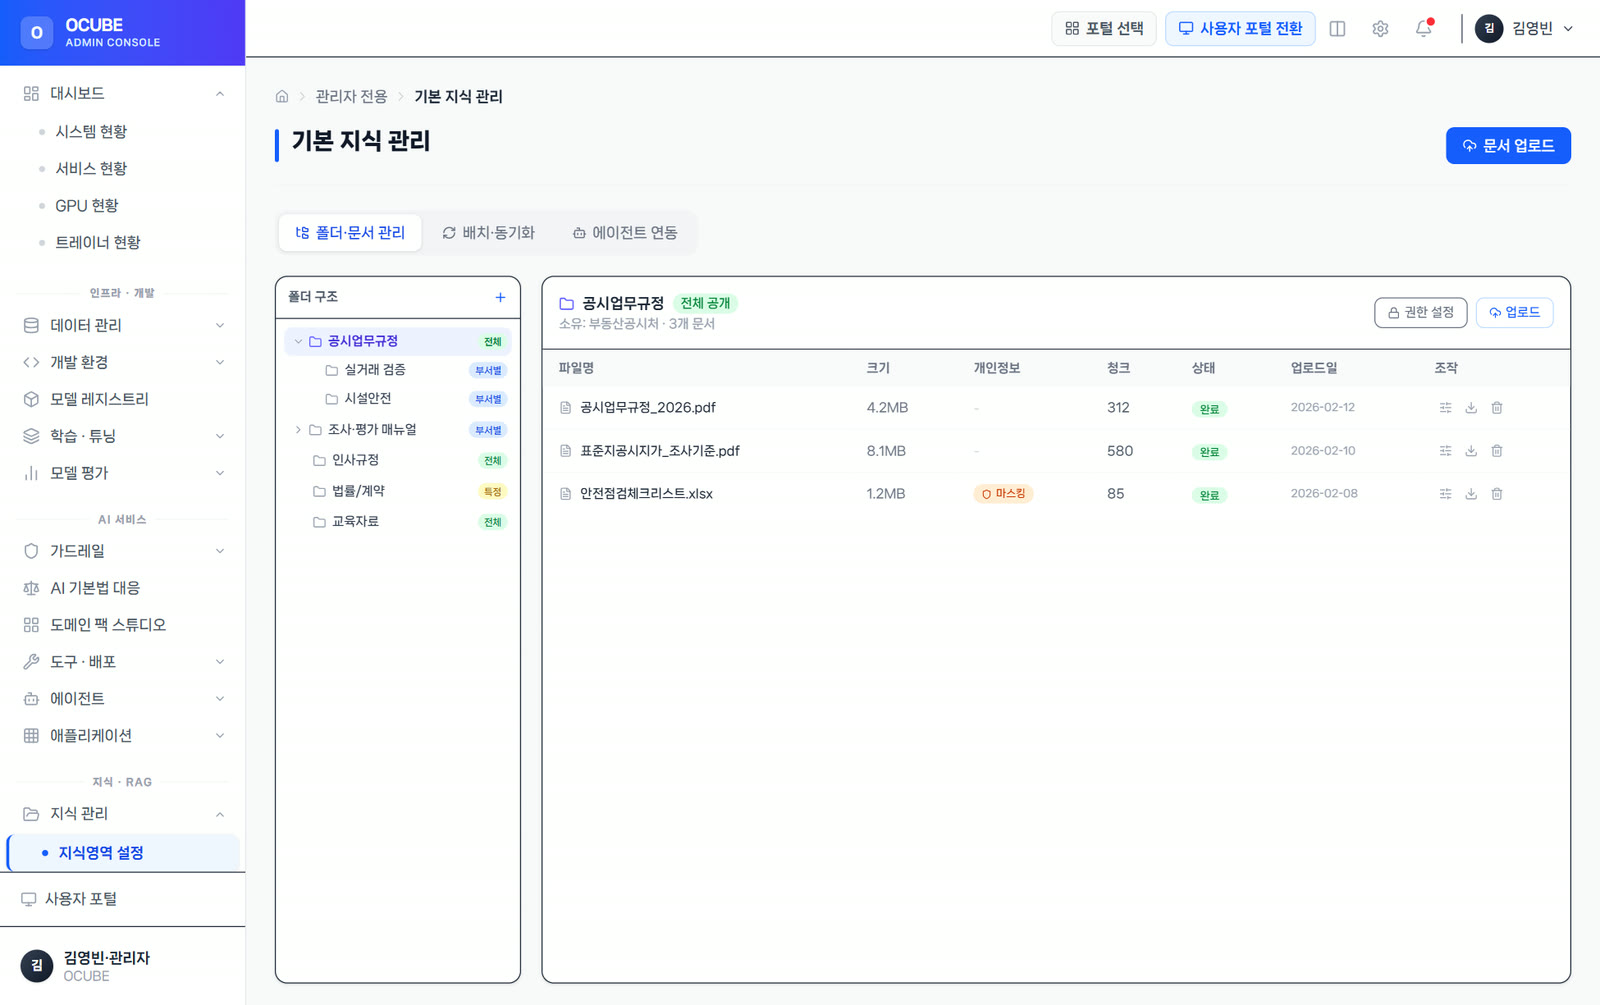Download 공시업무규정_2026.pdf via its download icon
1600x1005 pixels.
click(x=1471, y=408)
